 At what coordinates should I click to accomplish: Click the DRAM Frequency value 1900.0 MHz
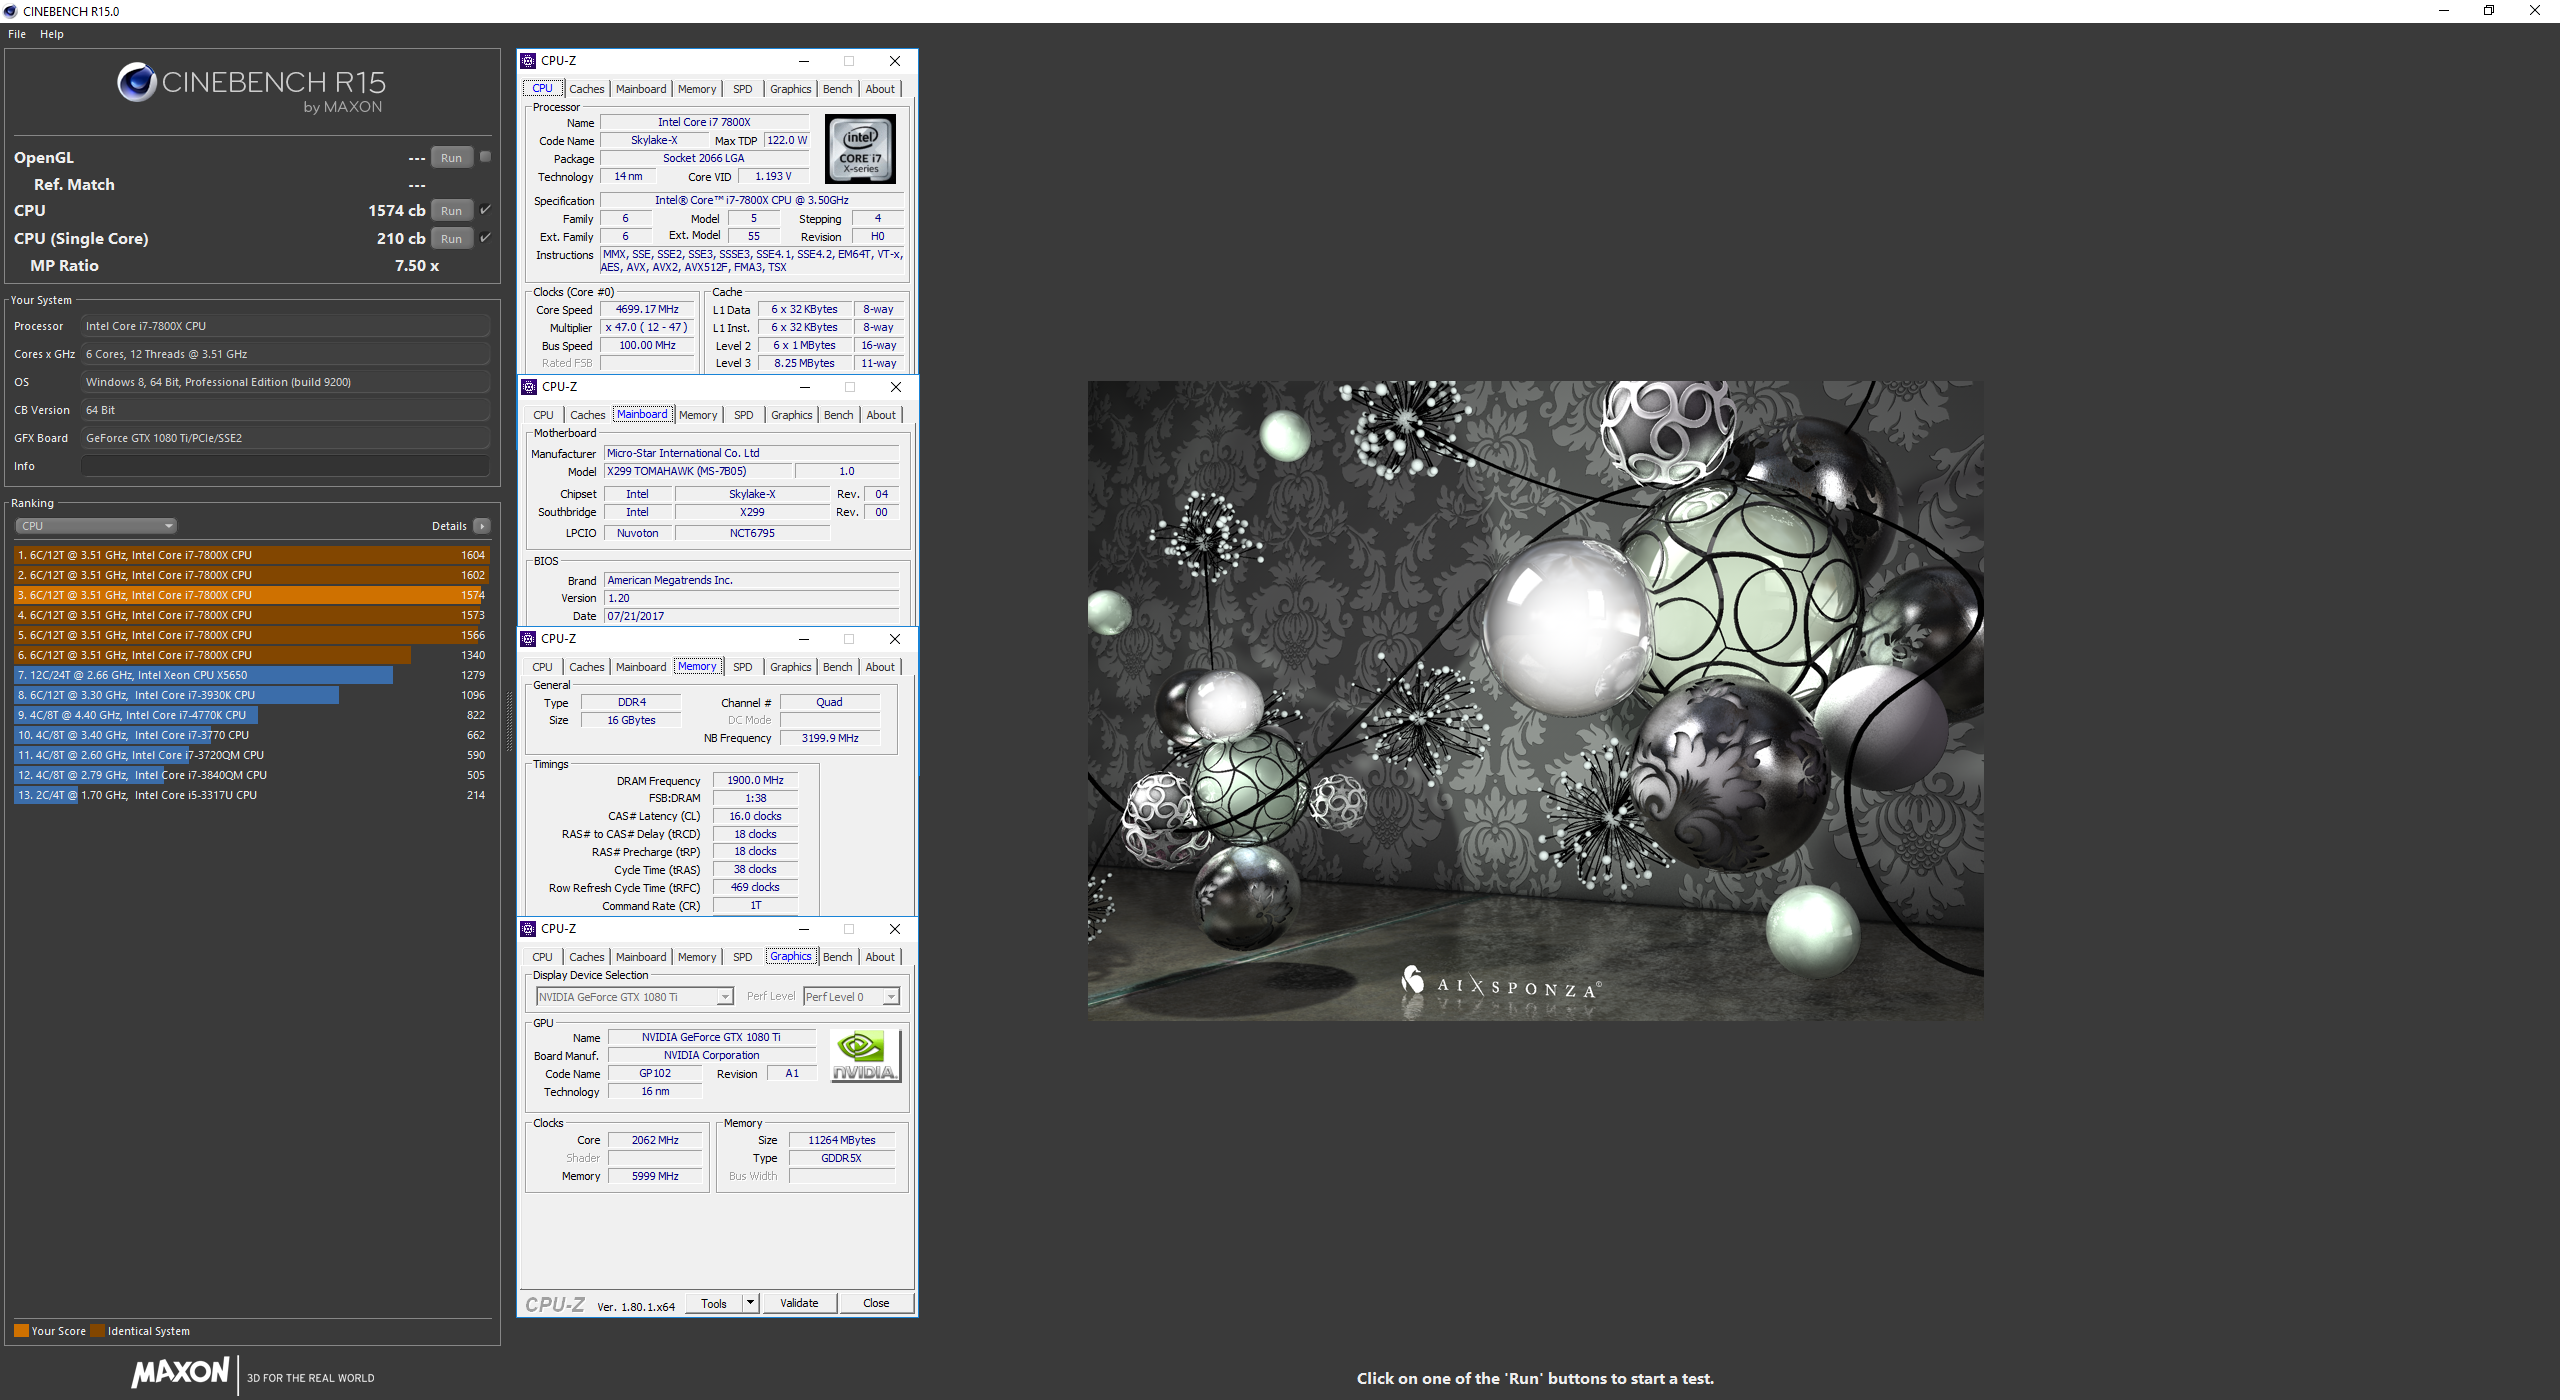(x=755, y=780)
